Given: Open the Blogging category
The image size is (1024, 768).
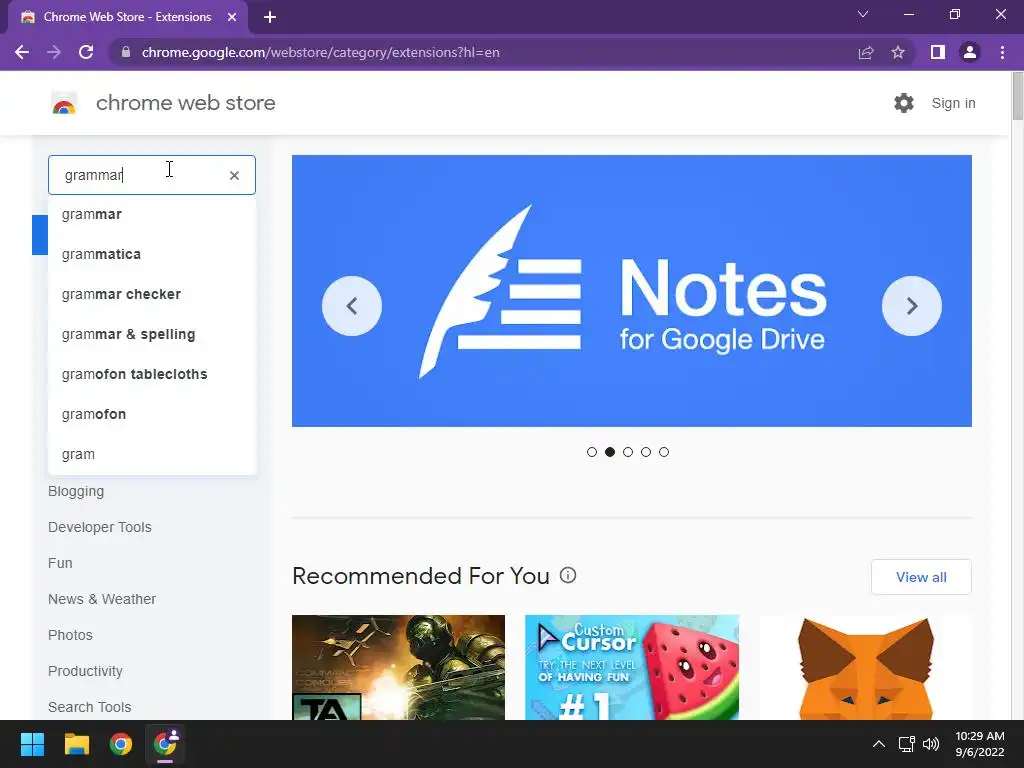Looking at the screenshot, I should [x=76, y=491].
